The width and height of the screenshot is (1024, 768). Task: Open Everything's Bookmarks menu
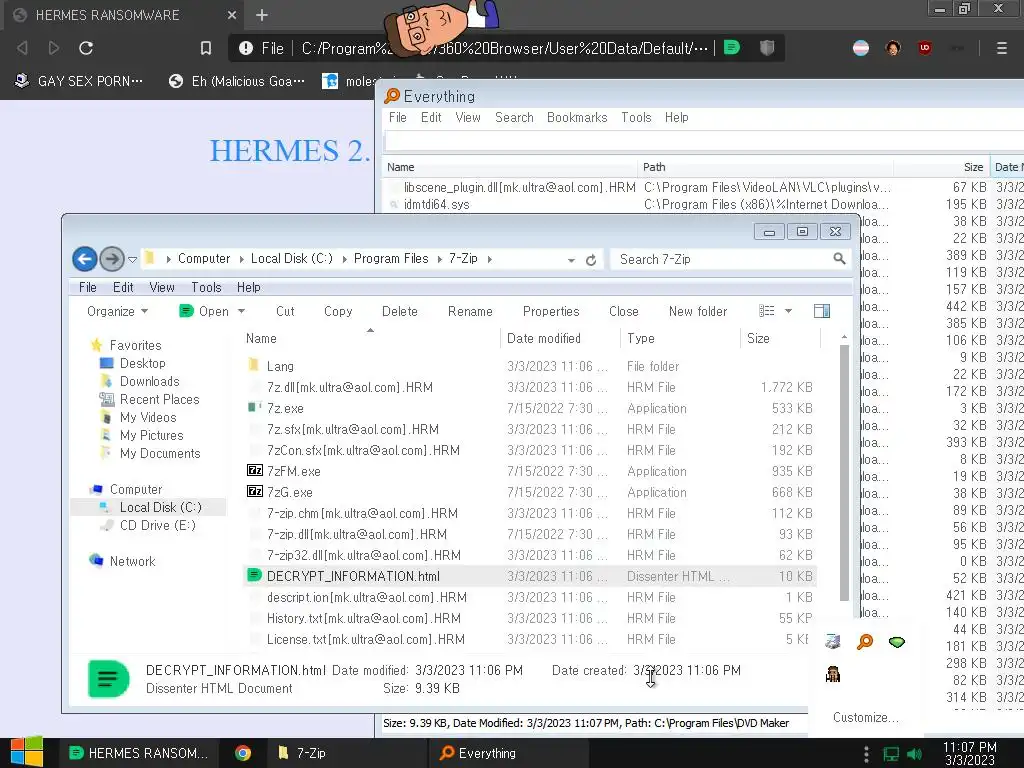click(x=577, y=118)
